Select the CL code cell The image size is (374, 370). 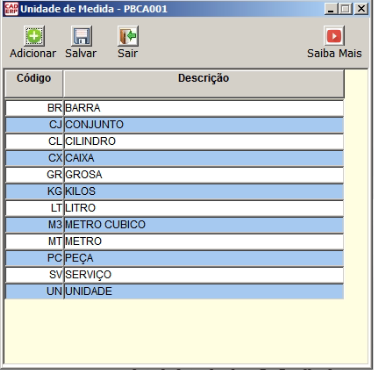[x=34, y=141]
